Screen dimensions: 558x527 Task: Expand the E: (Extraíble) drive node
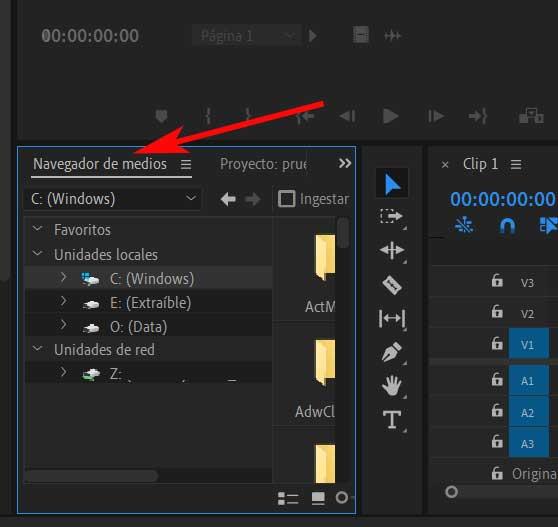point(63,301)
